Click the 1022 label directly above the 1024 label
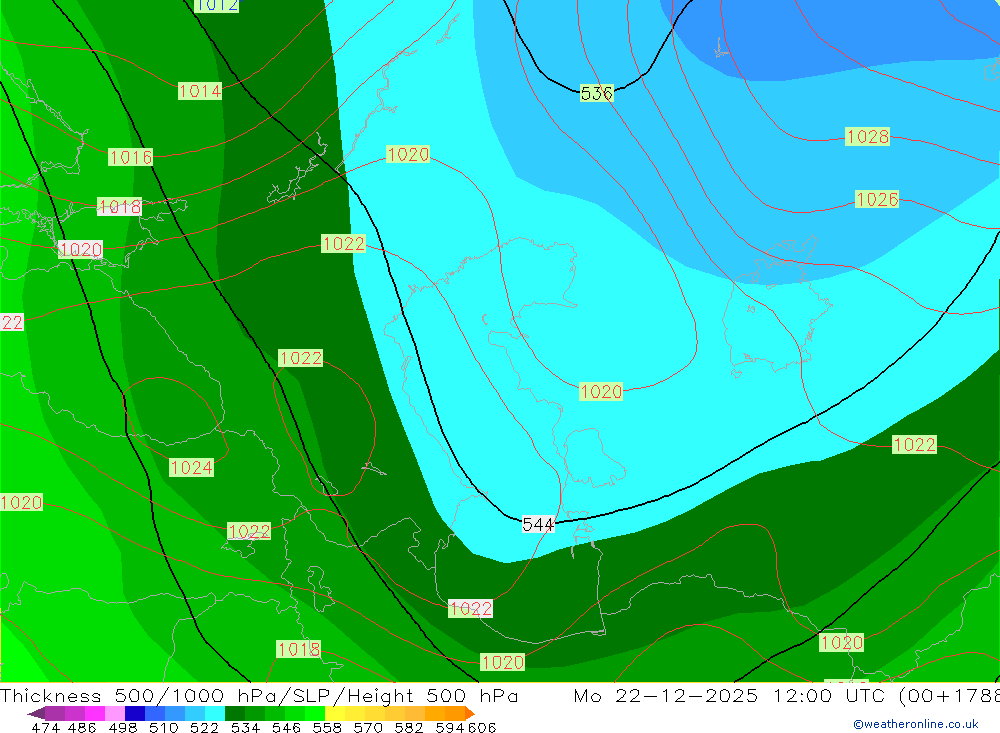 (300, 358)
